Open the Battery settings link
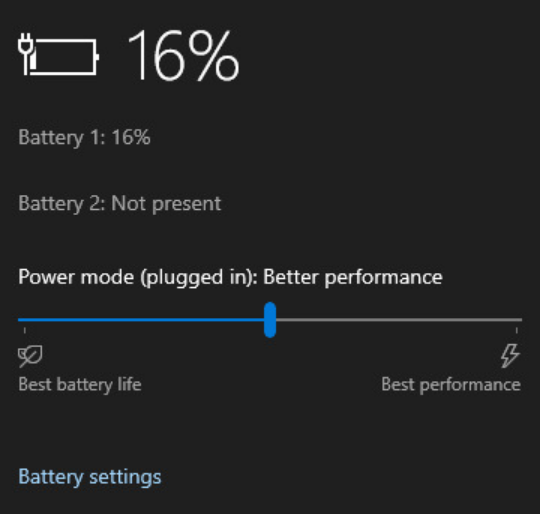 pos(90,477)
